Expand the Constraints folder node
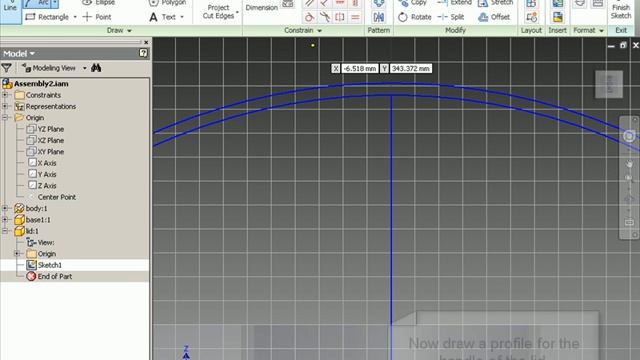Screen dimensions: 640x360 5,95
